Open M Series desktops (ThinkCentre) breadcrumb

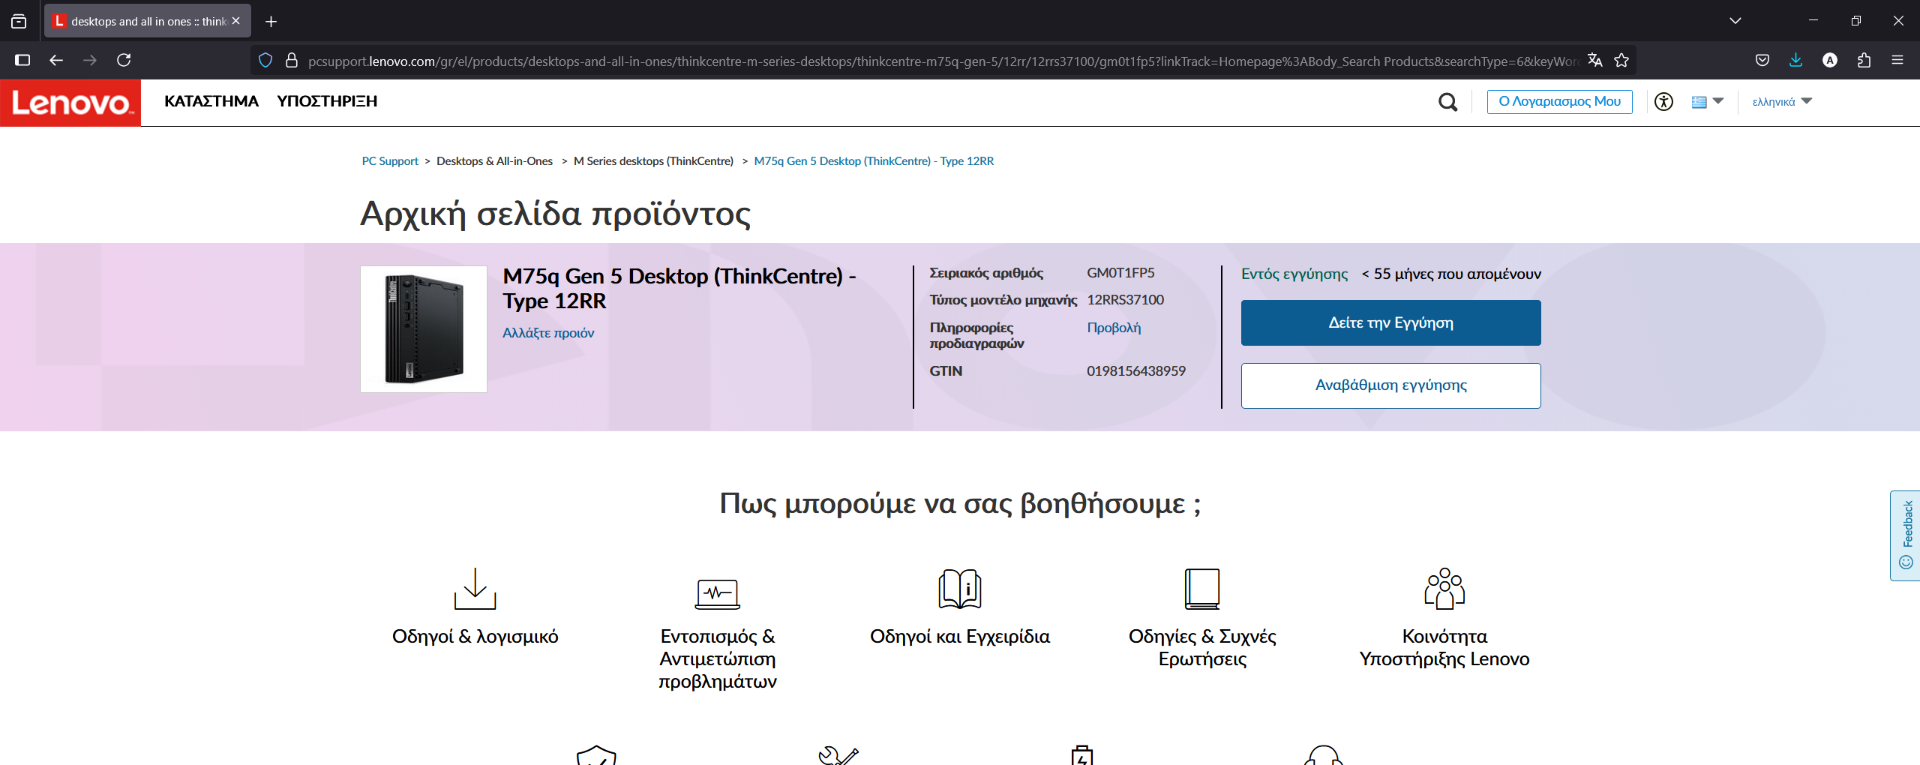653,161
